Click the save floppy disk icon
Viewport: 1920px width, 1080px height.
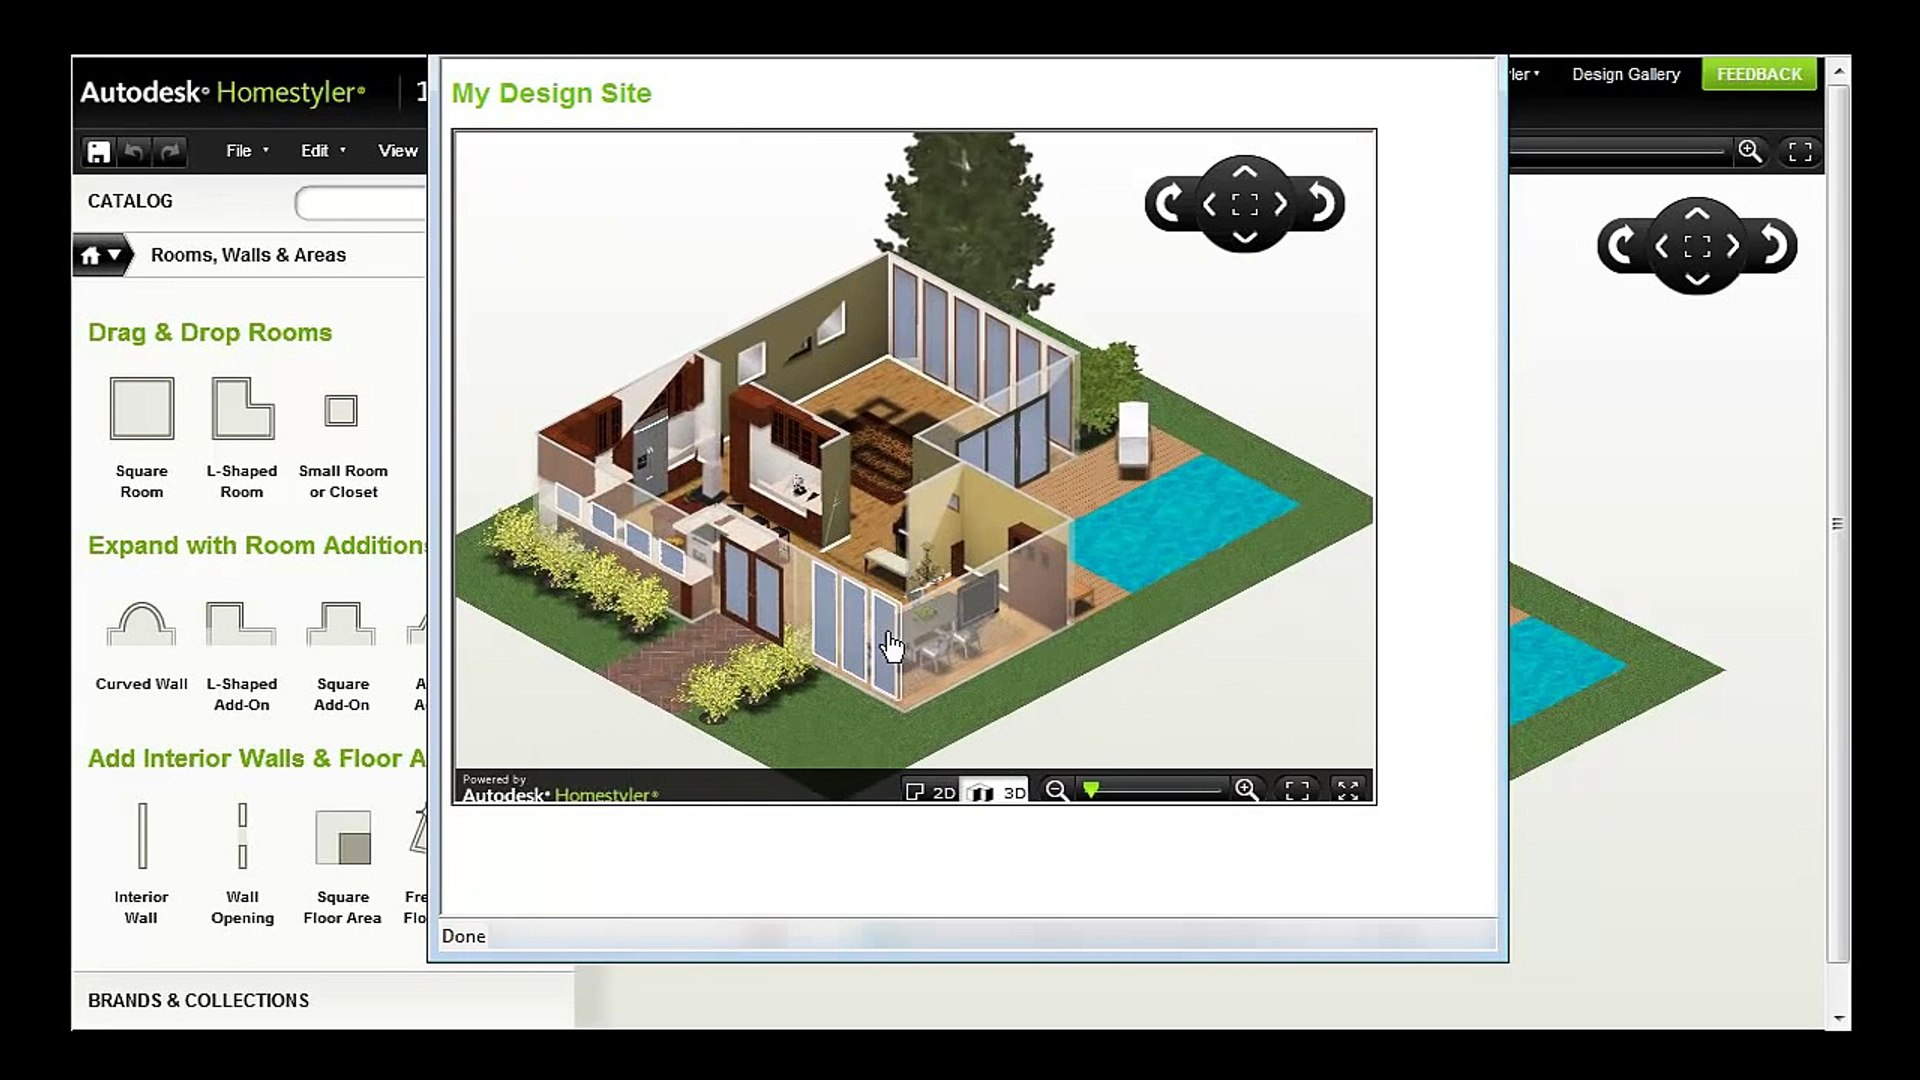pos(98,152)
